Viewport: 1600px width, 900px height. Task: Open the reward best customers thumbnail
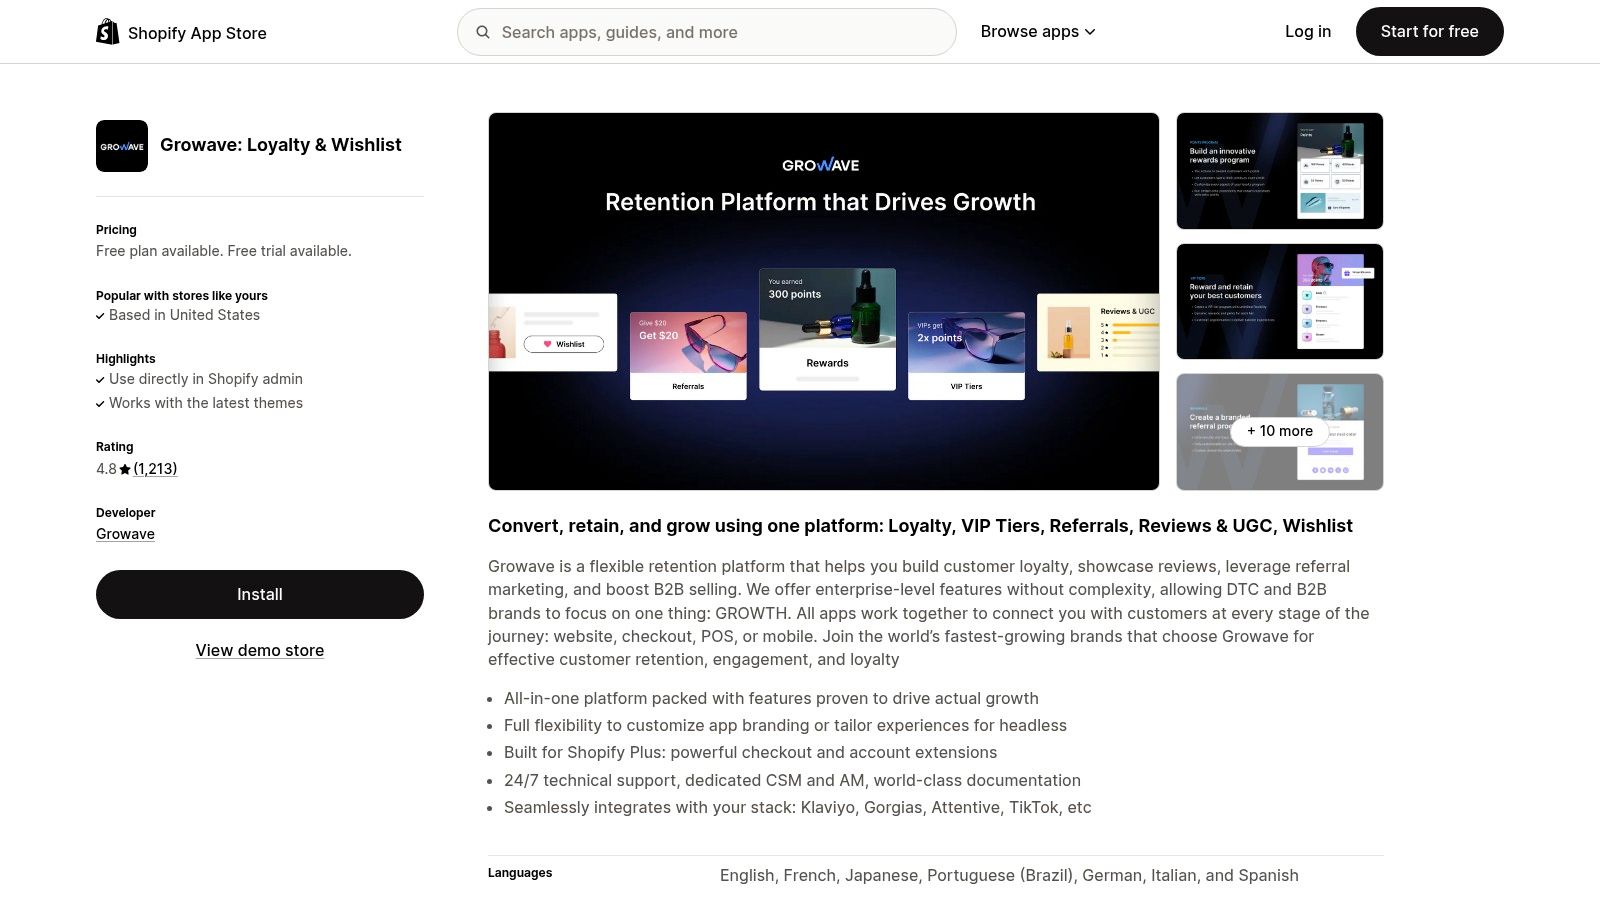(x=1279, y=301)
